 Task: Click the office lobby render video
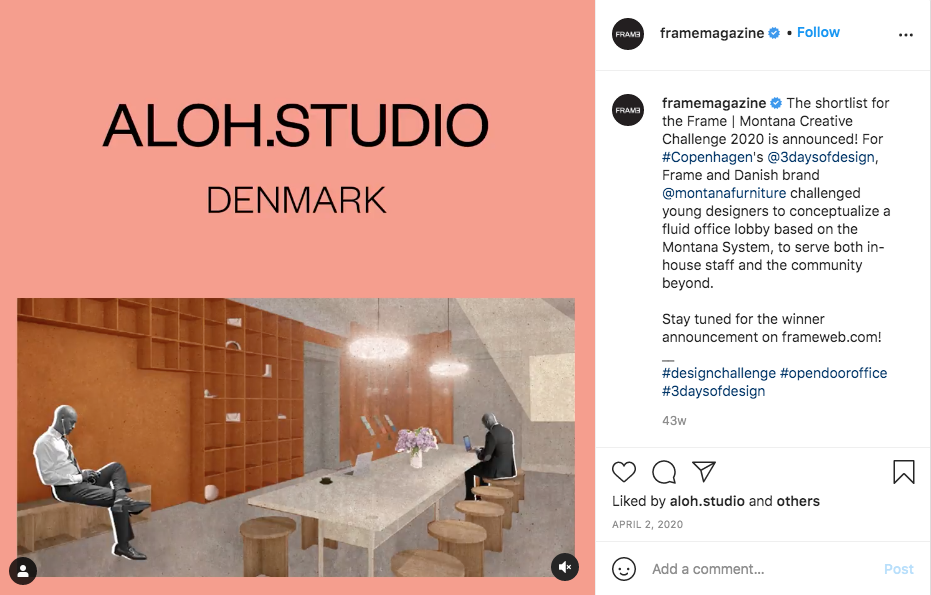tap(296, 437)
